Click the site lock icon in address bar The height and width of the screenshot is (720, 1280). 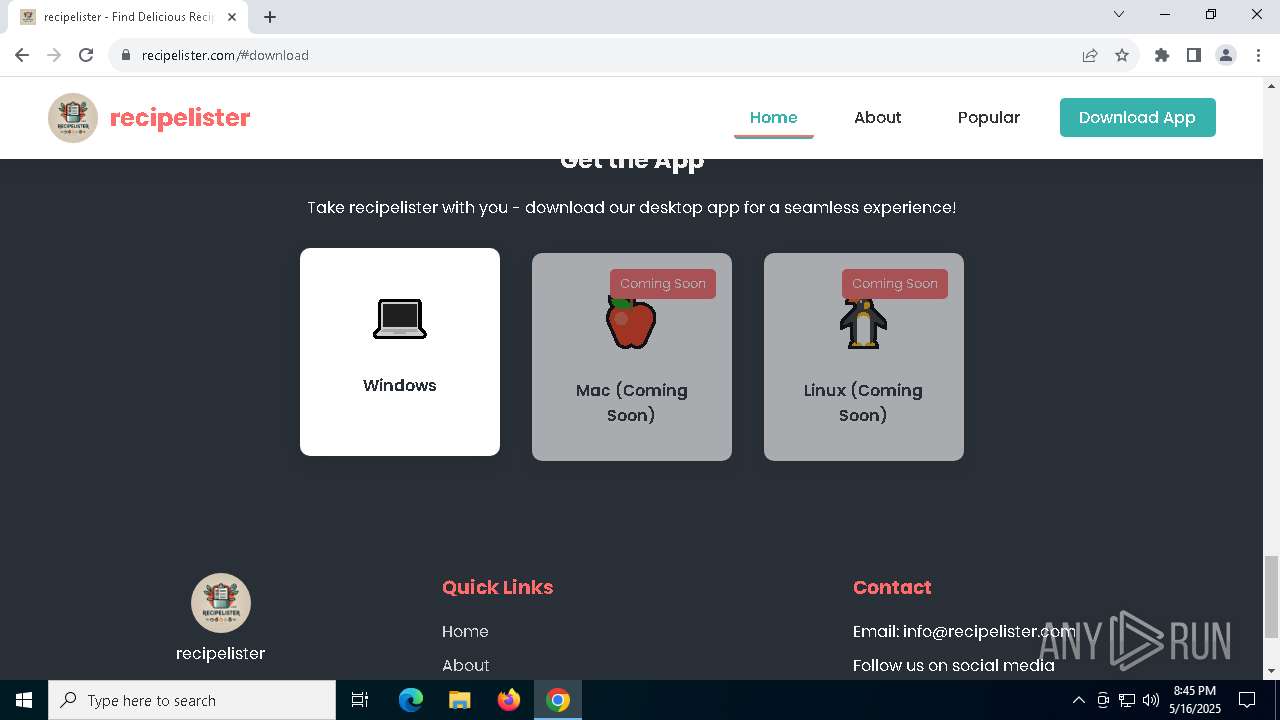click(126, 55)
